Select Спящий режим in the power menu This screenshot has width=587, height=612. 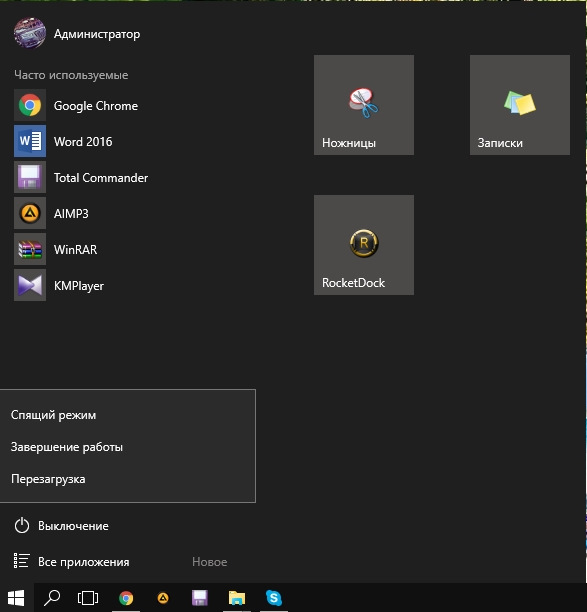(128, 415)
